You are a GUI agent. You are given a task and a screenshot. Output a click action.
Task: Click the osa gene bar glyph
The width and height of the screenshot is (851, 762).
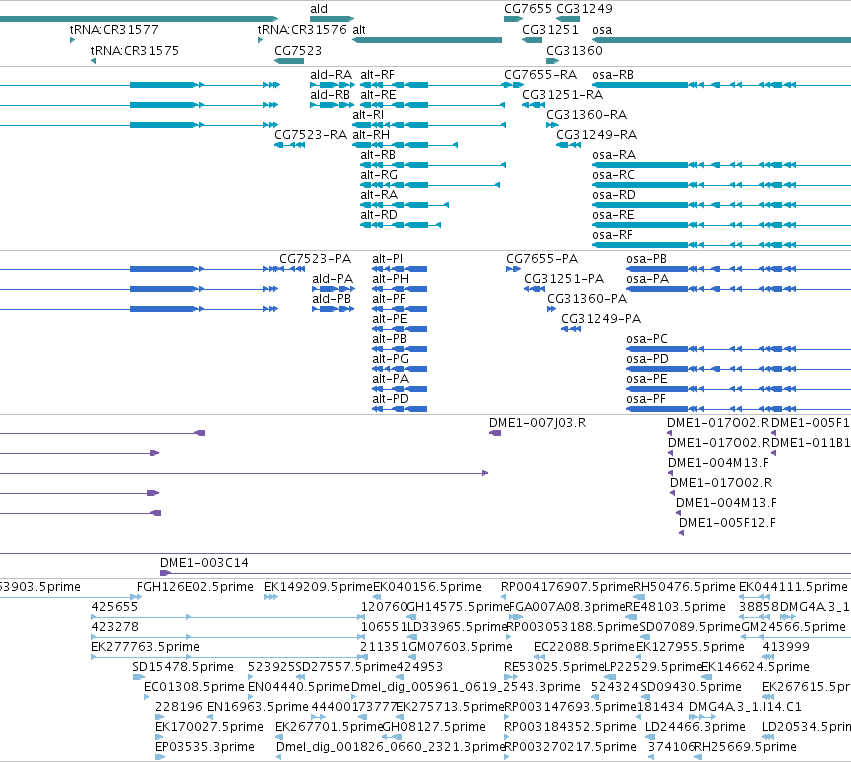[x=721, y=40]
